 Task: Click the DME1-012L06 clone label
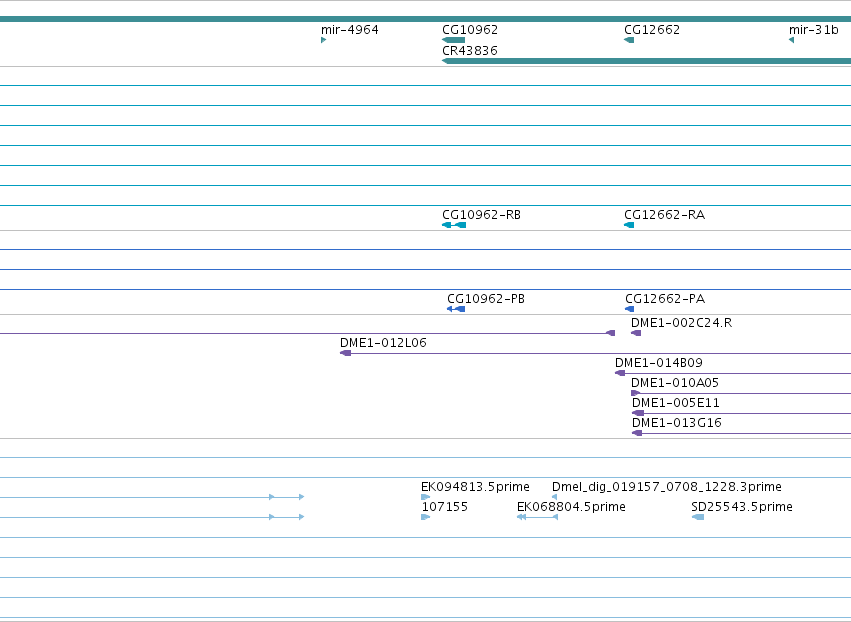(x=383, y=343)
